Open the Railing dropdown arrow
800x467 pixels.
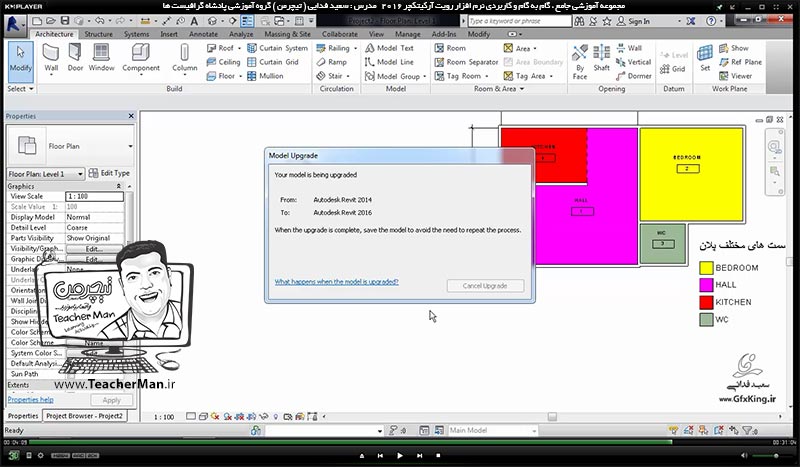(x=356, y=48)
